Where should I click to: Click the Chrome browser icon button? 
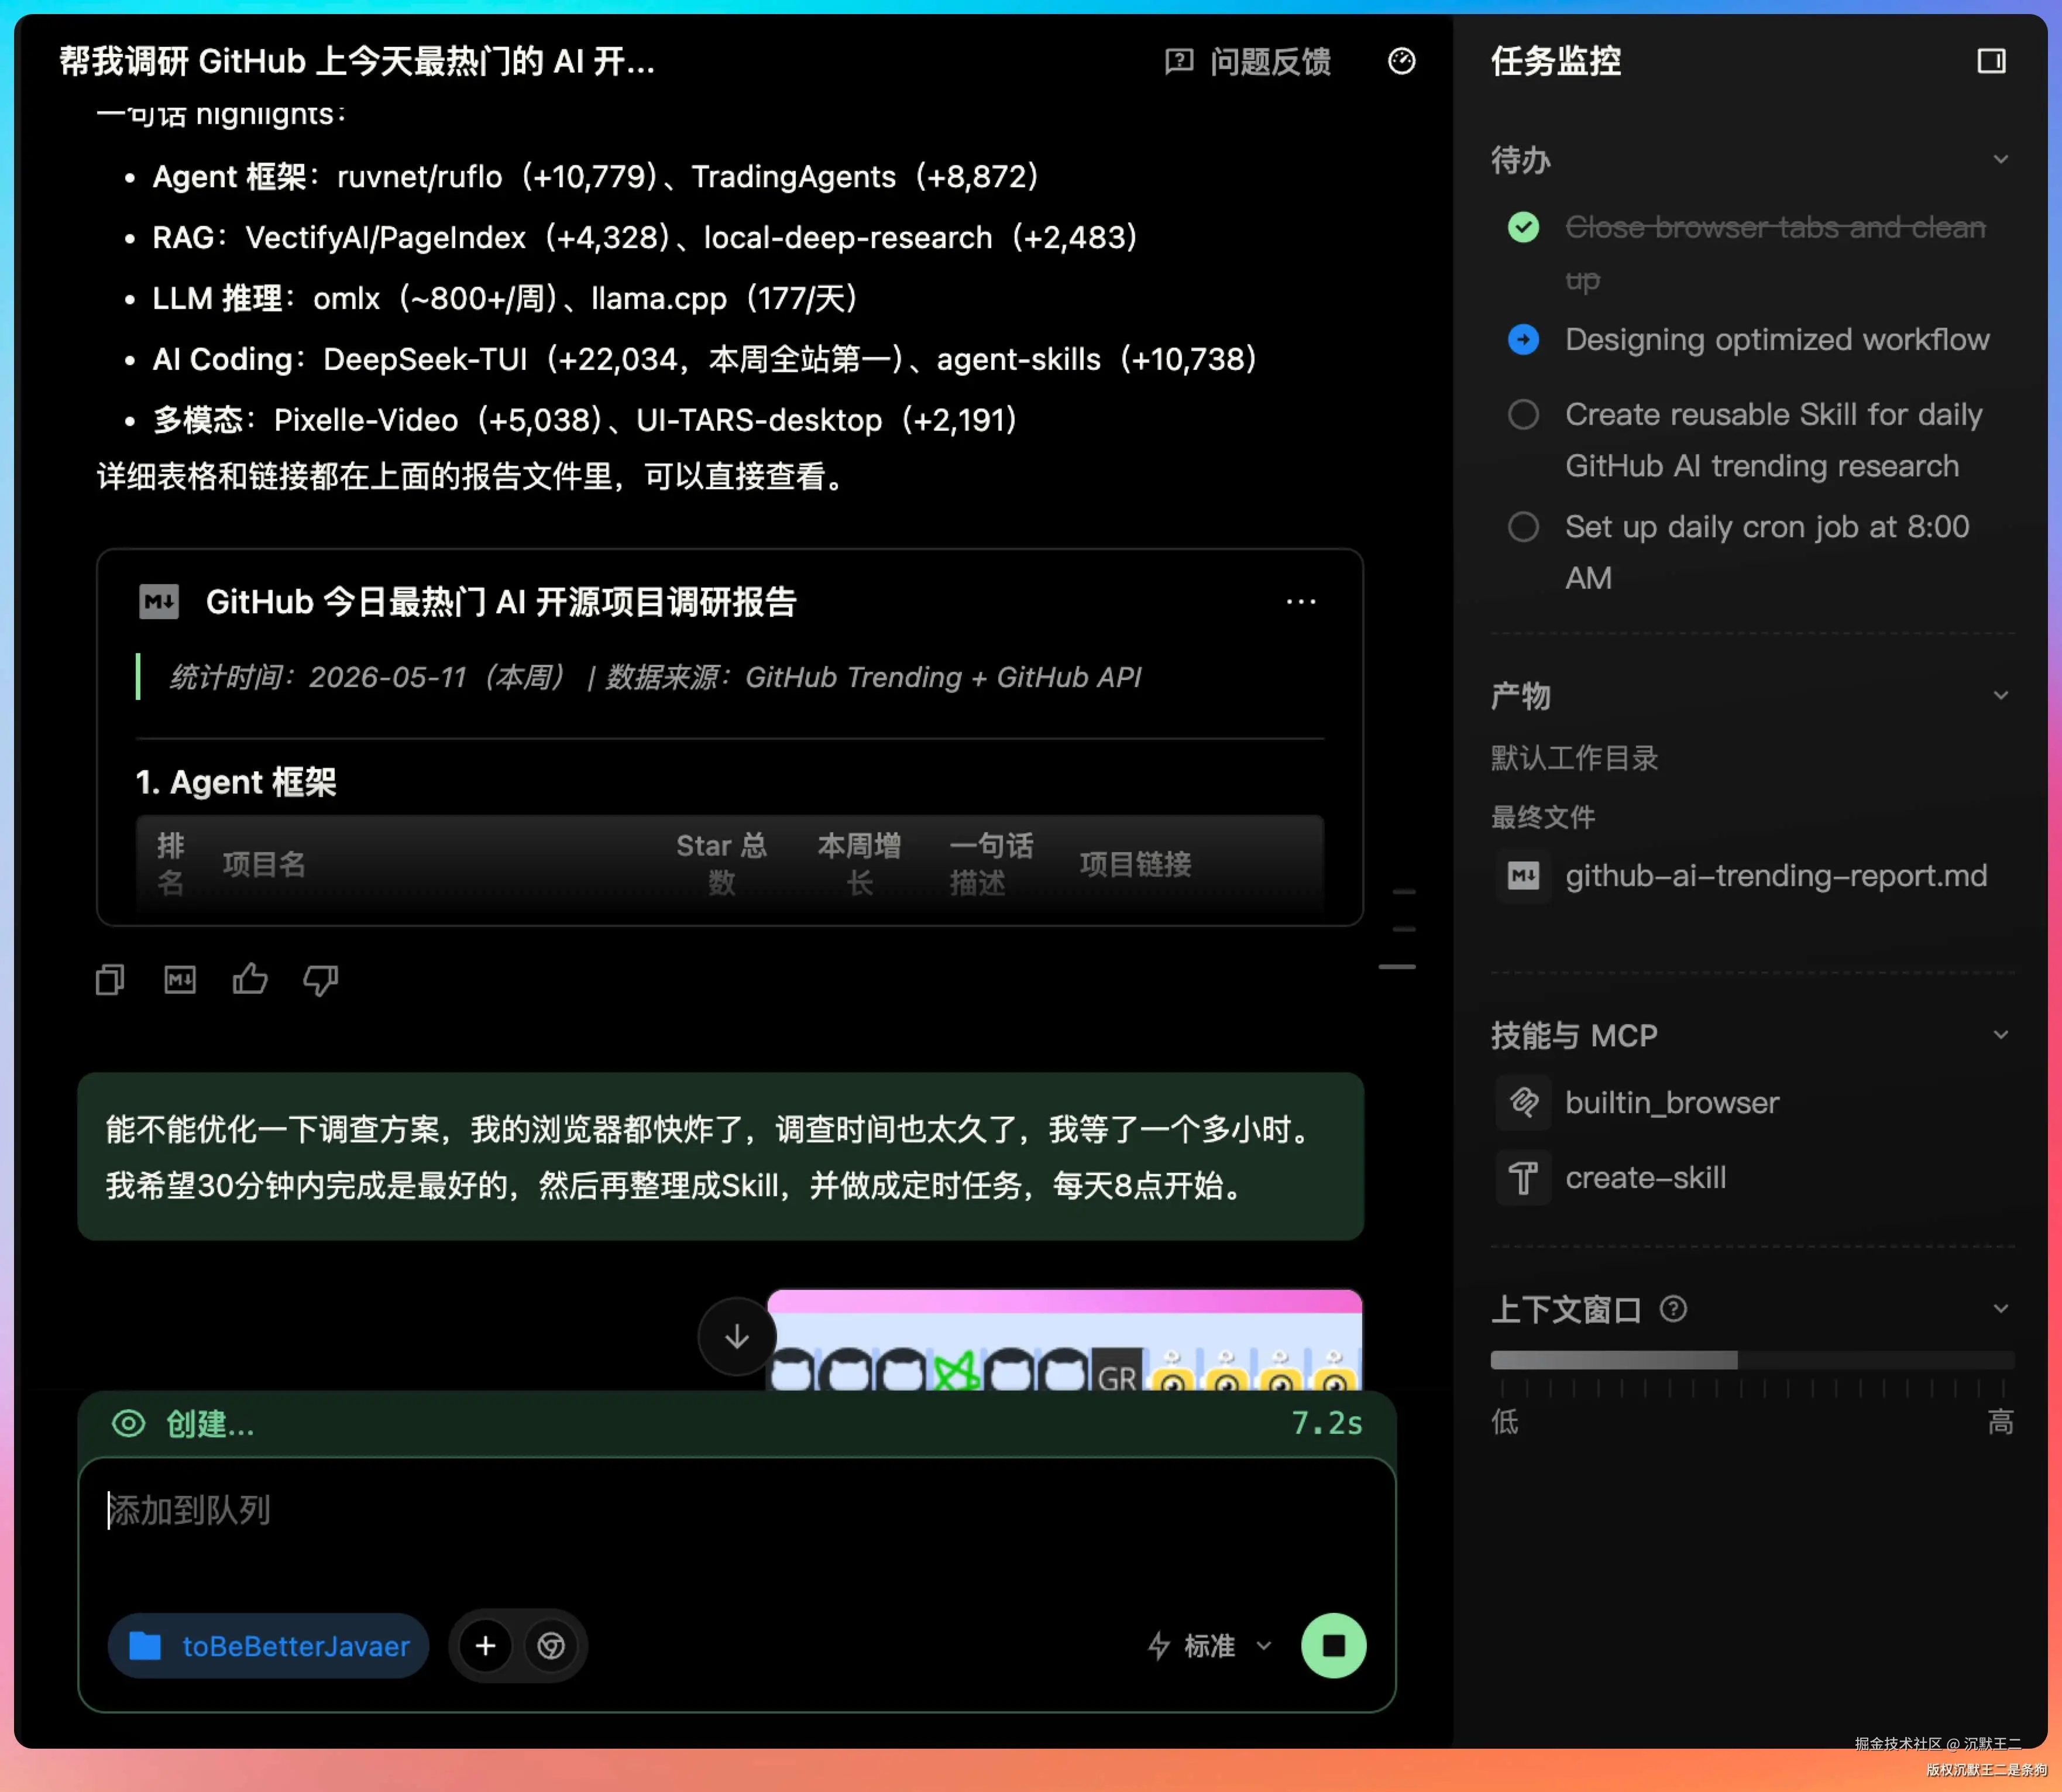pos(551,1646)
